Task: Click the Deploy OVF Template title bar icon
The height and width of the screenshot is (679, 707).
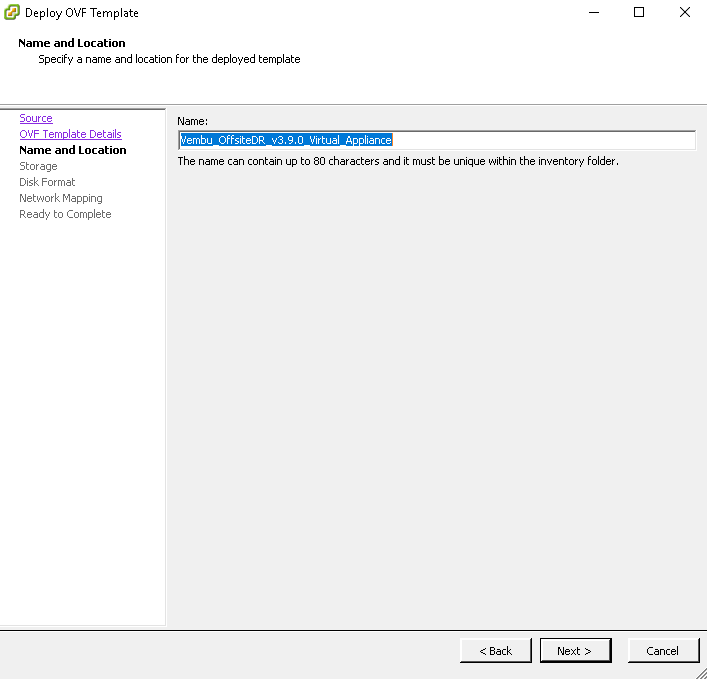Action: coord(12,12)
